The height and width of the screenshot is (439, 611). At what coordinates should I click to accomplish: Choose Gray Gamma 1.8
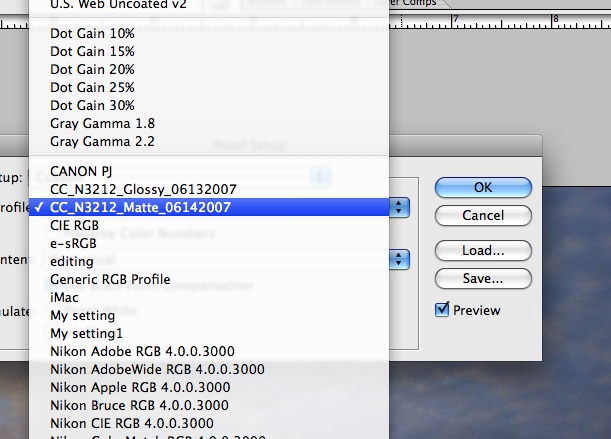[209, 123]
